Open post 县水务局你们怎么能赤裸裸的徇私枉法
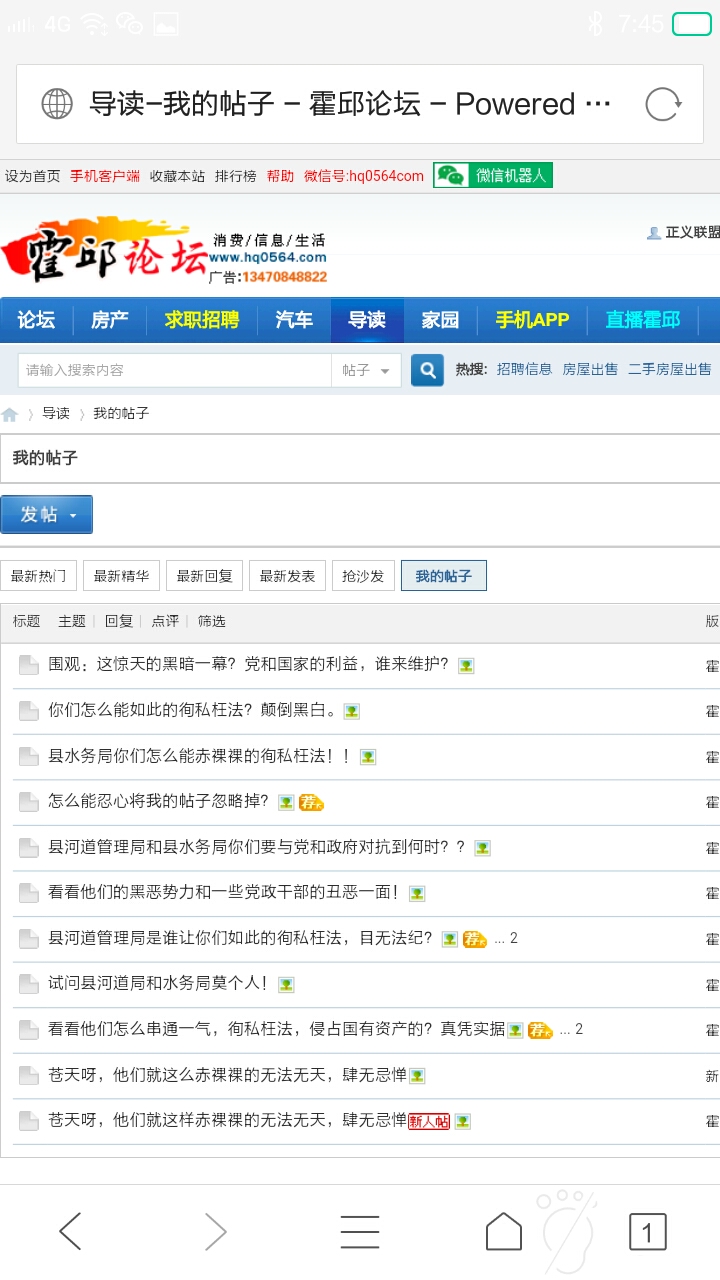The width and height of the screenshot is (720, 1280). [x=200, y=757]
